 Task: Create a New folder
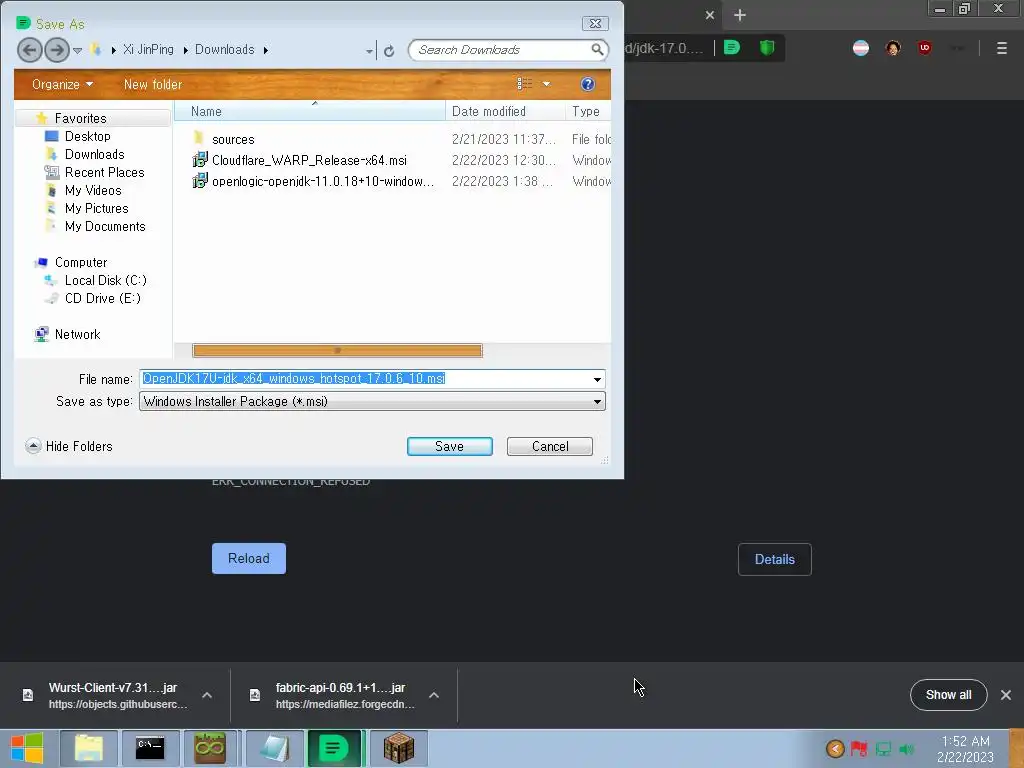click(153, 84)
